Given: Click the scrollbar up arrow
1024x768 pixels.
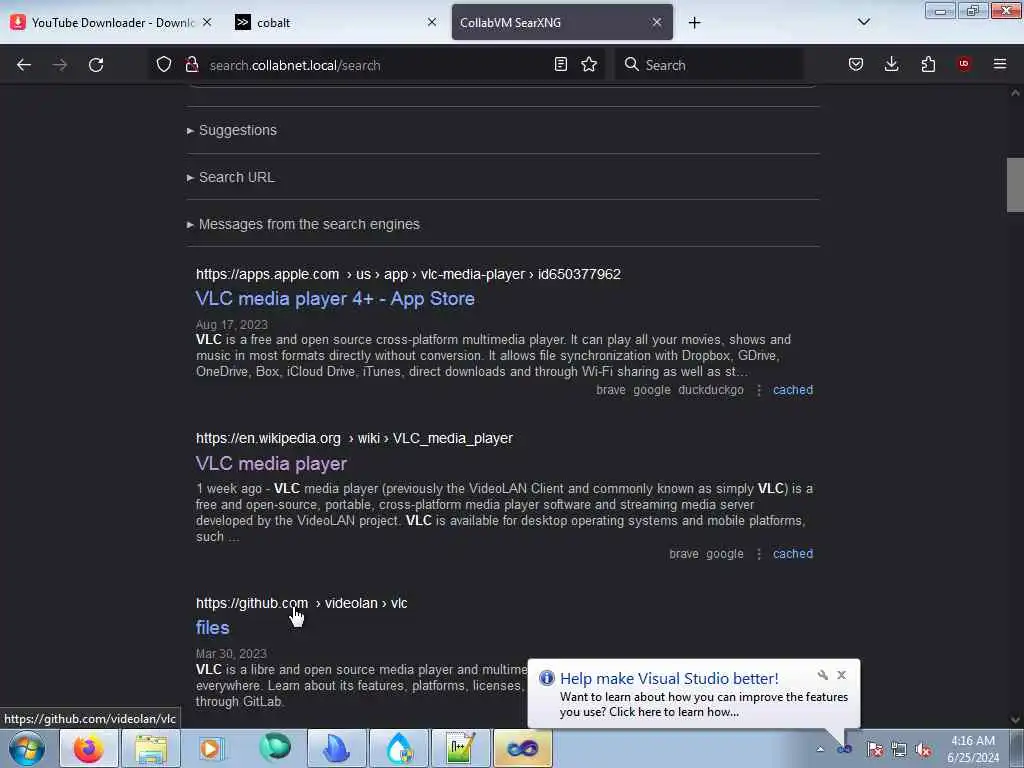Looking at the screenshot, I should [x=1015, y=93].
